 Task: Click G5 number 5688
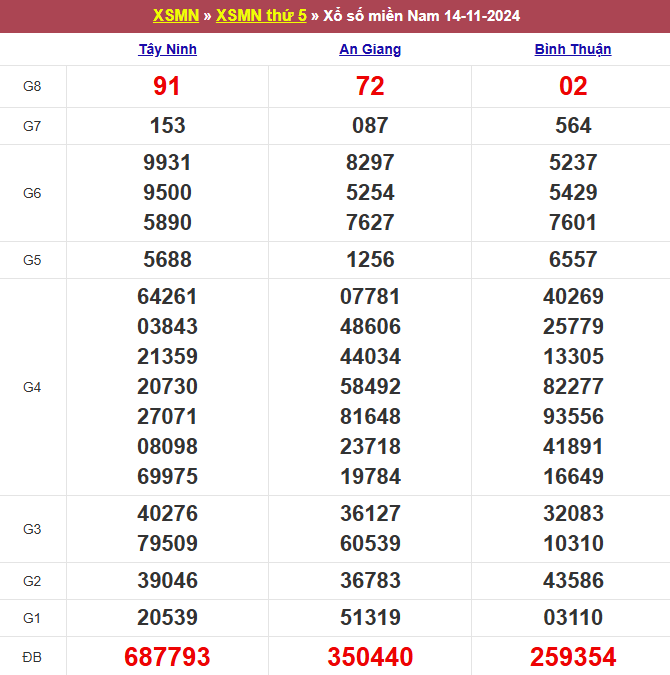click(167, 260)
